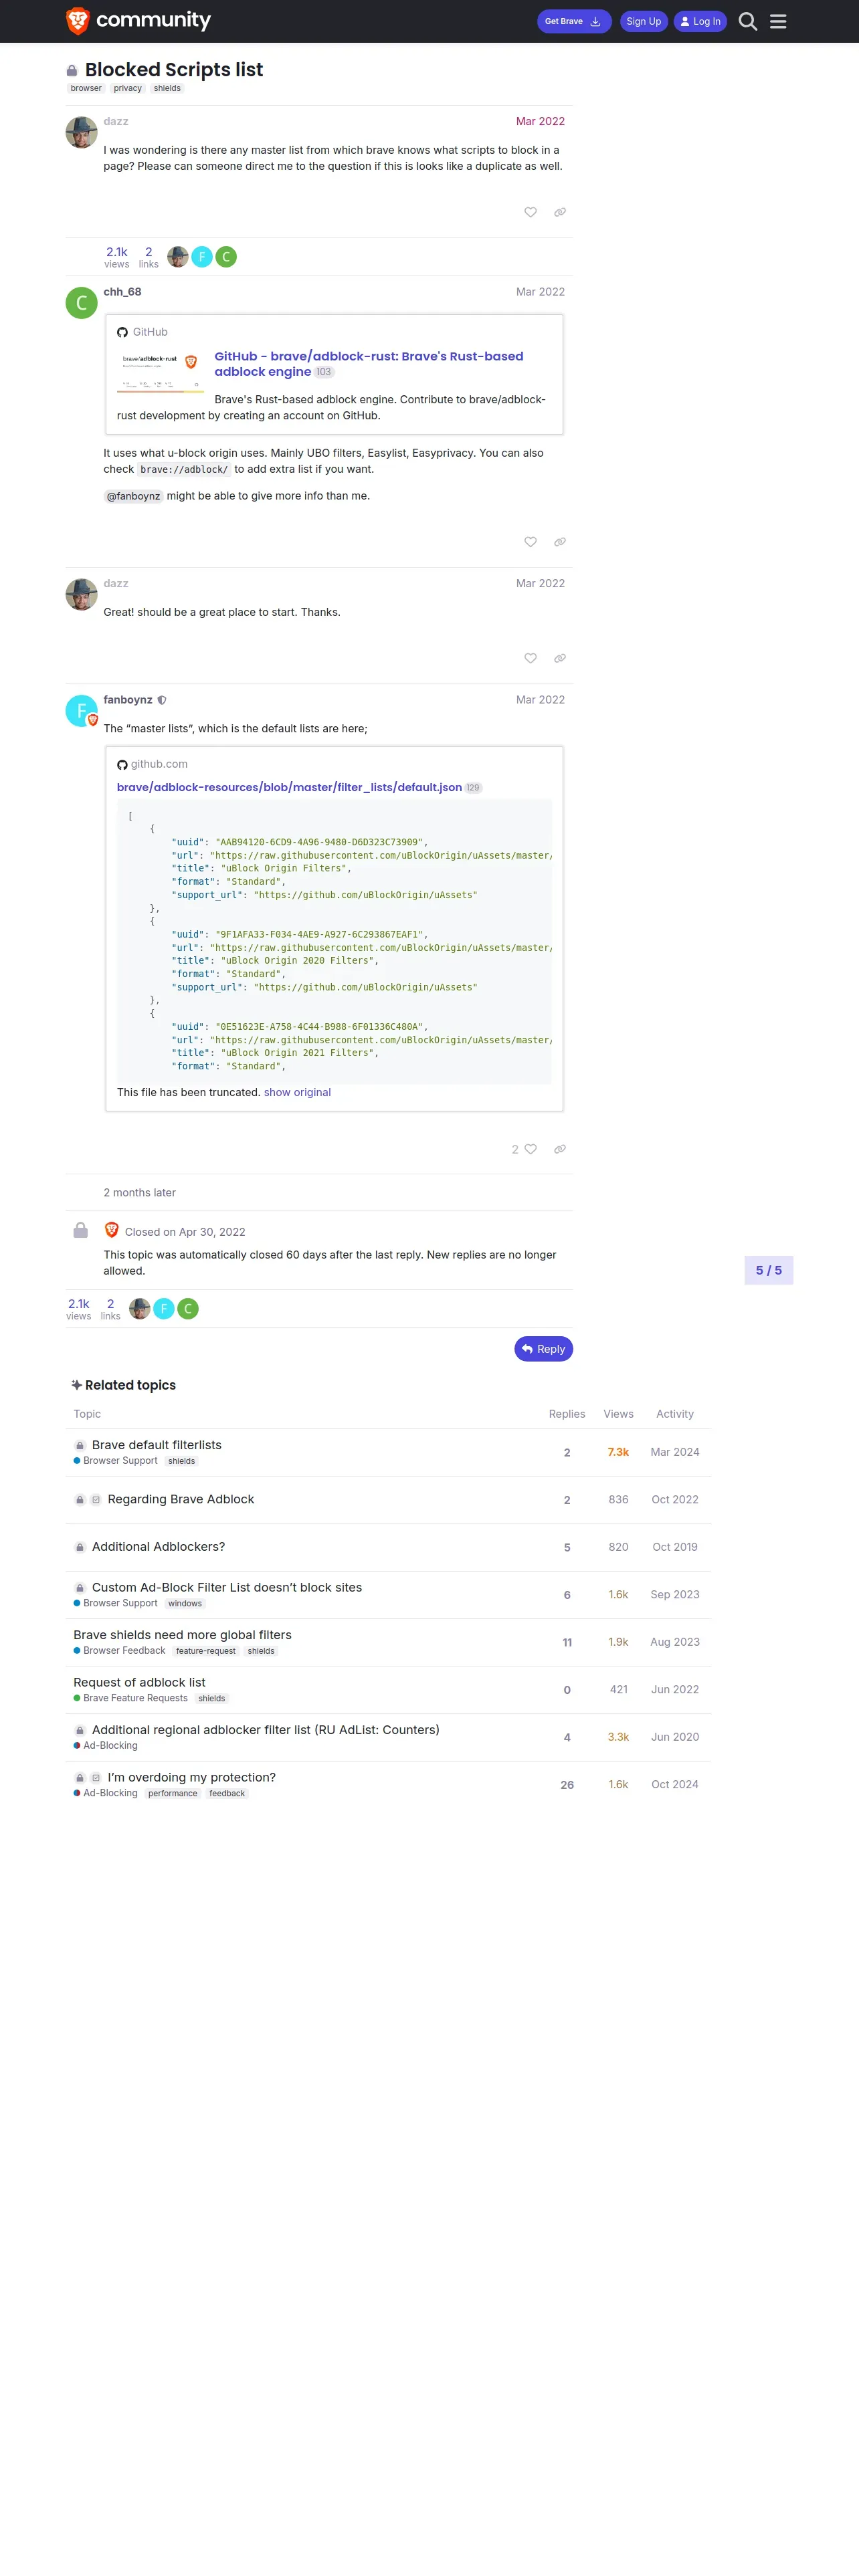Click F participant avatar in bottom summary
The image size is (859, 2576).
pyautogui.click(x=164, y=1309)
